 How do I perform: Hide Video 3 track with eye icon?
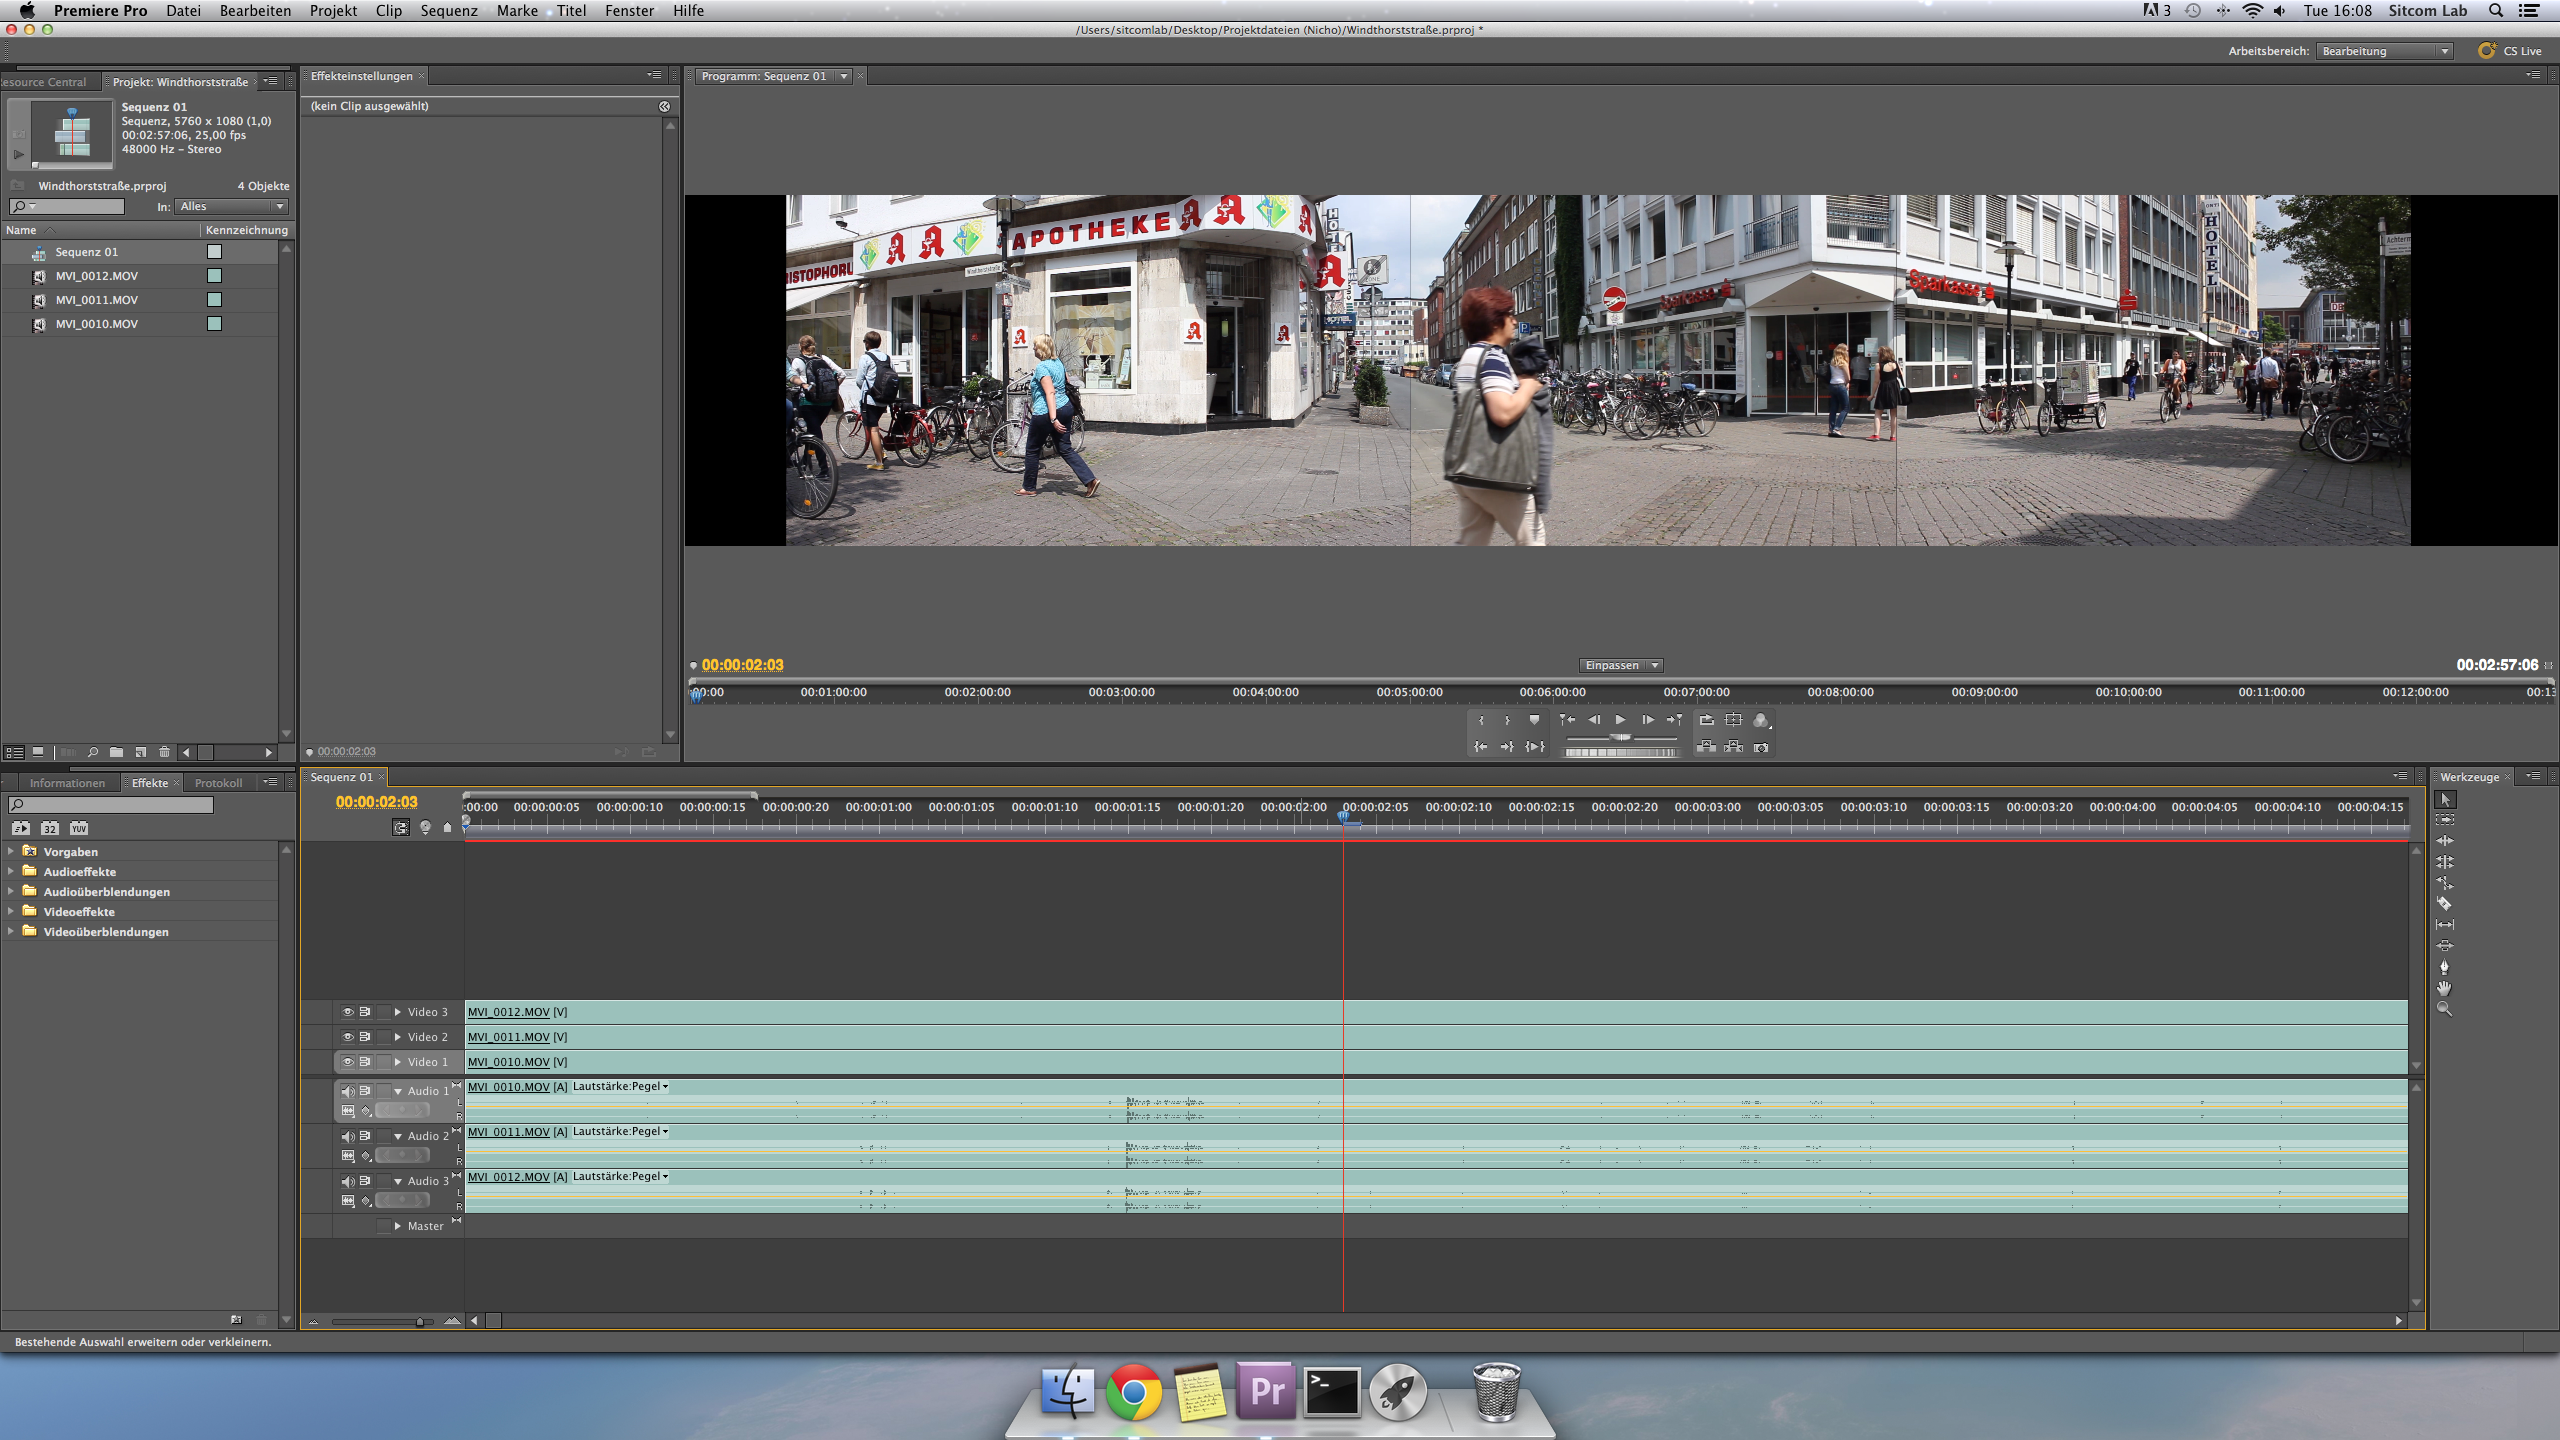point(347,1012)
